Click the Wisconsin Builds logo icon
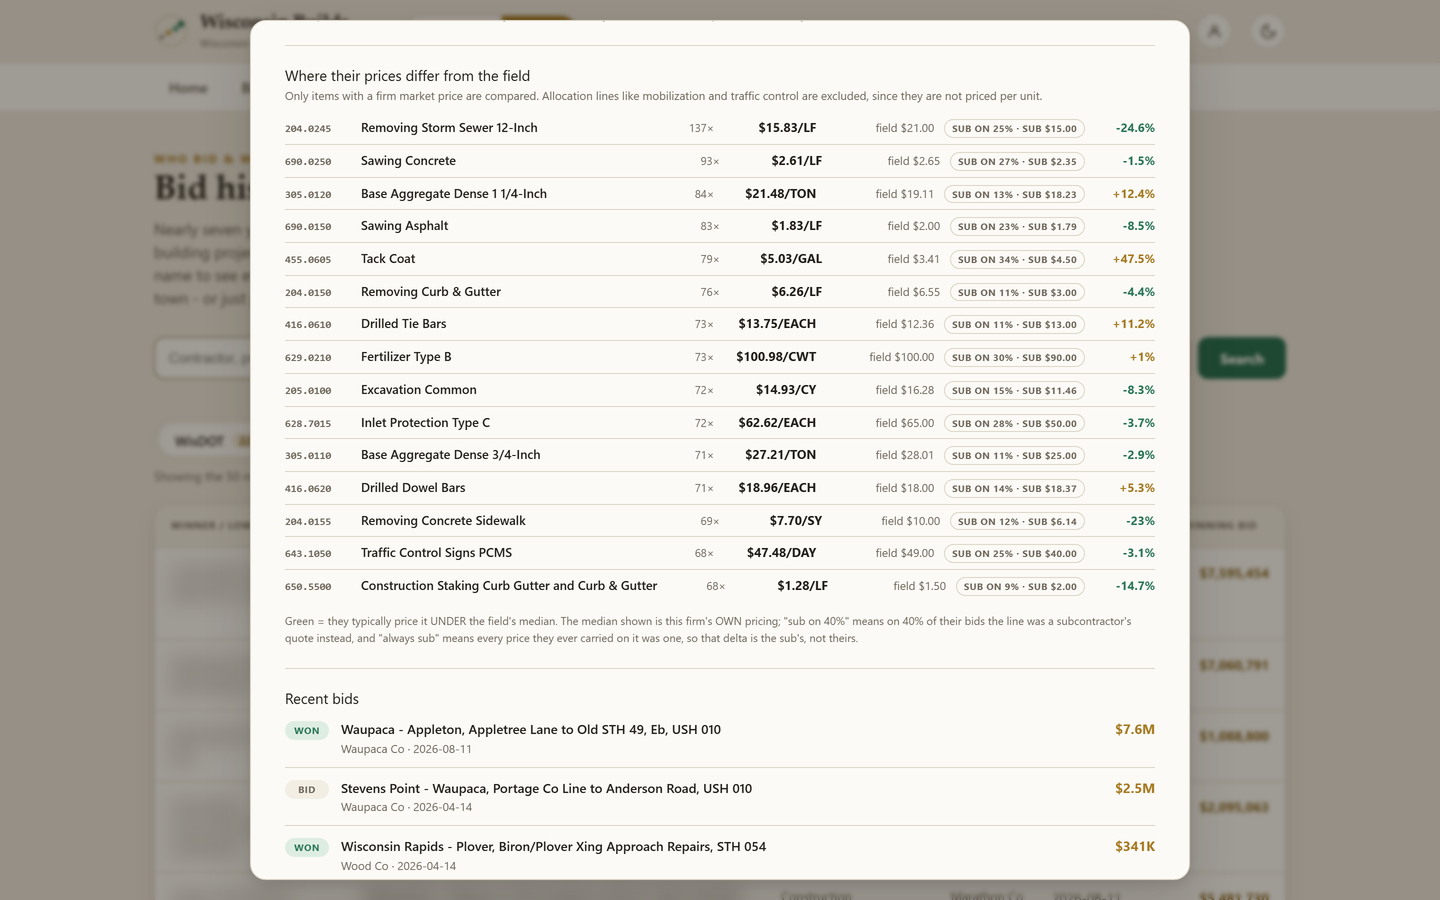Screen dimensions: 1440x900 [173, 31]
